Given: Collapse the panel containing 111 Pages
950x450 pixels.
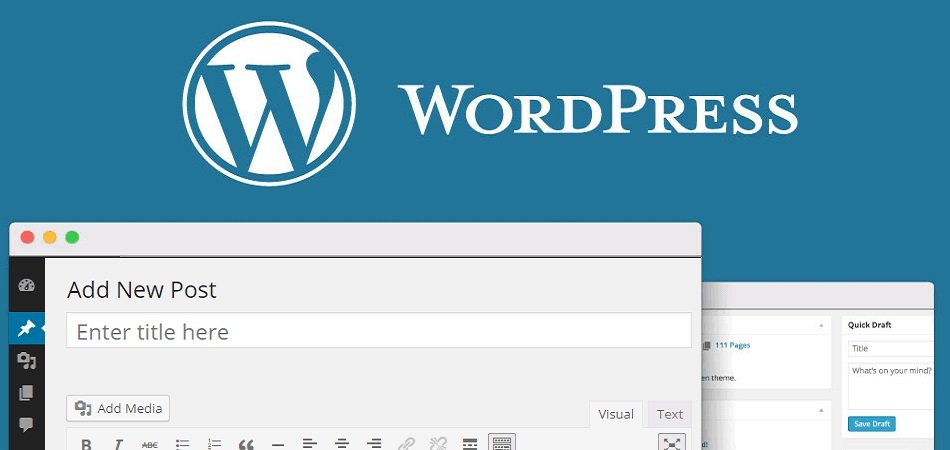Looking at the screenshot, I should coord(821,325).
